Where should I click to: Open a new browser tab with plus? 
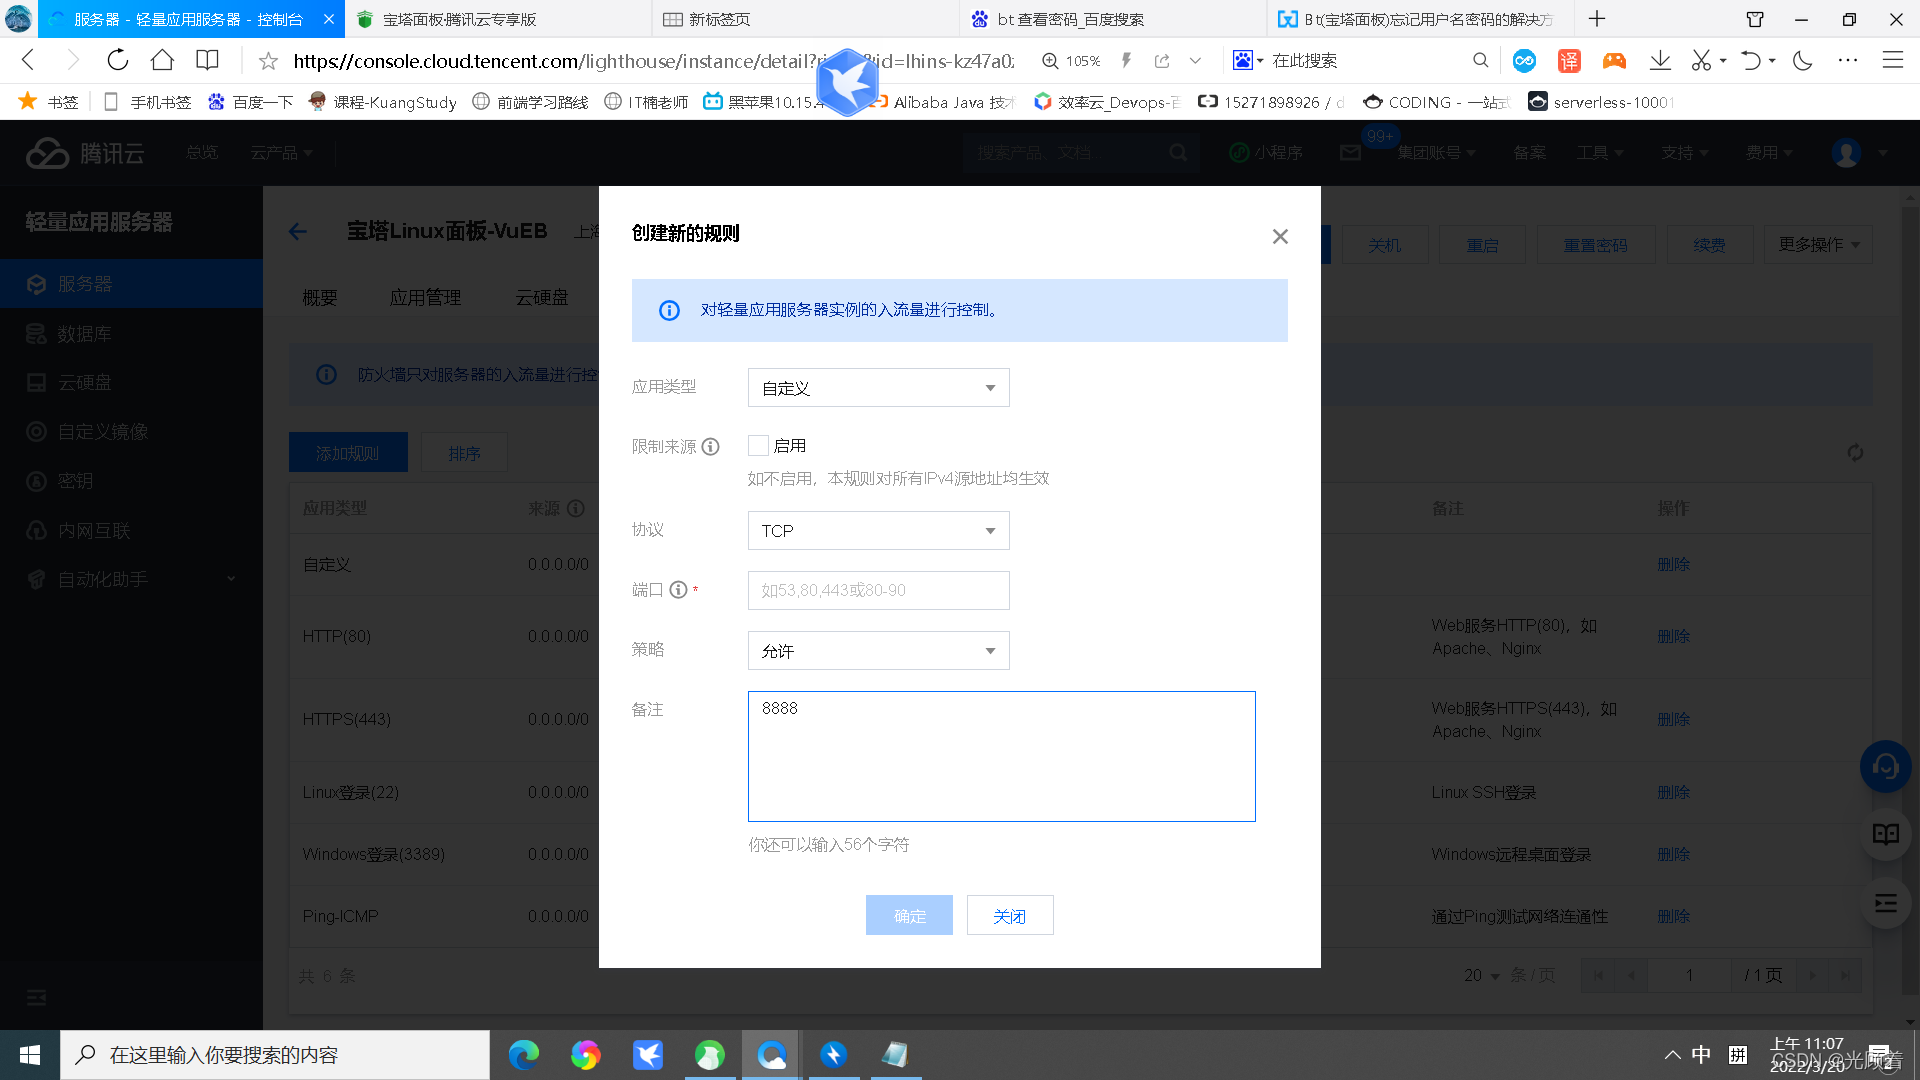[x=1597, y=19]
